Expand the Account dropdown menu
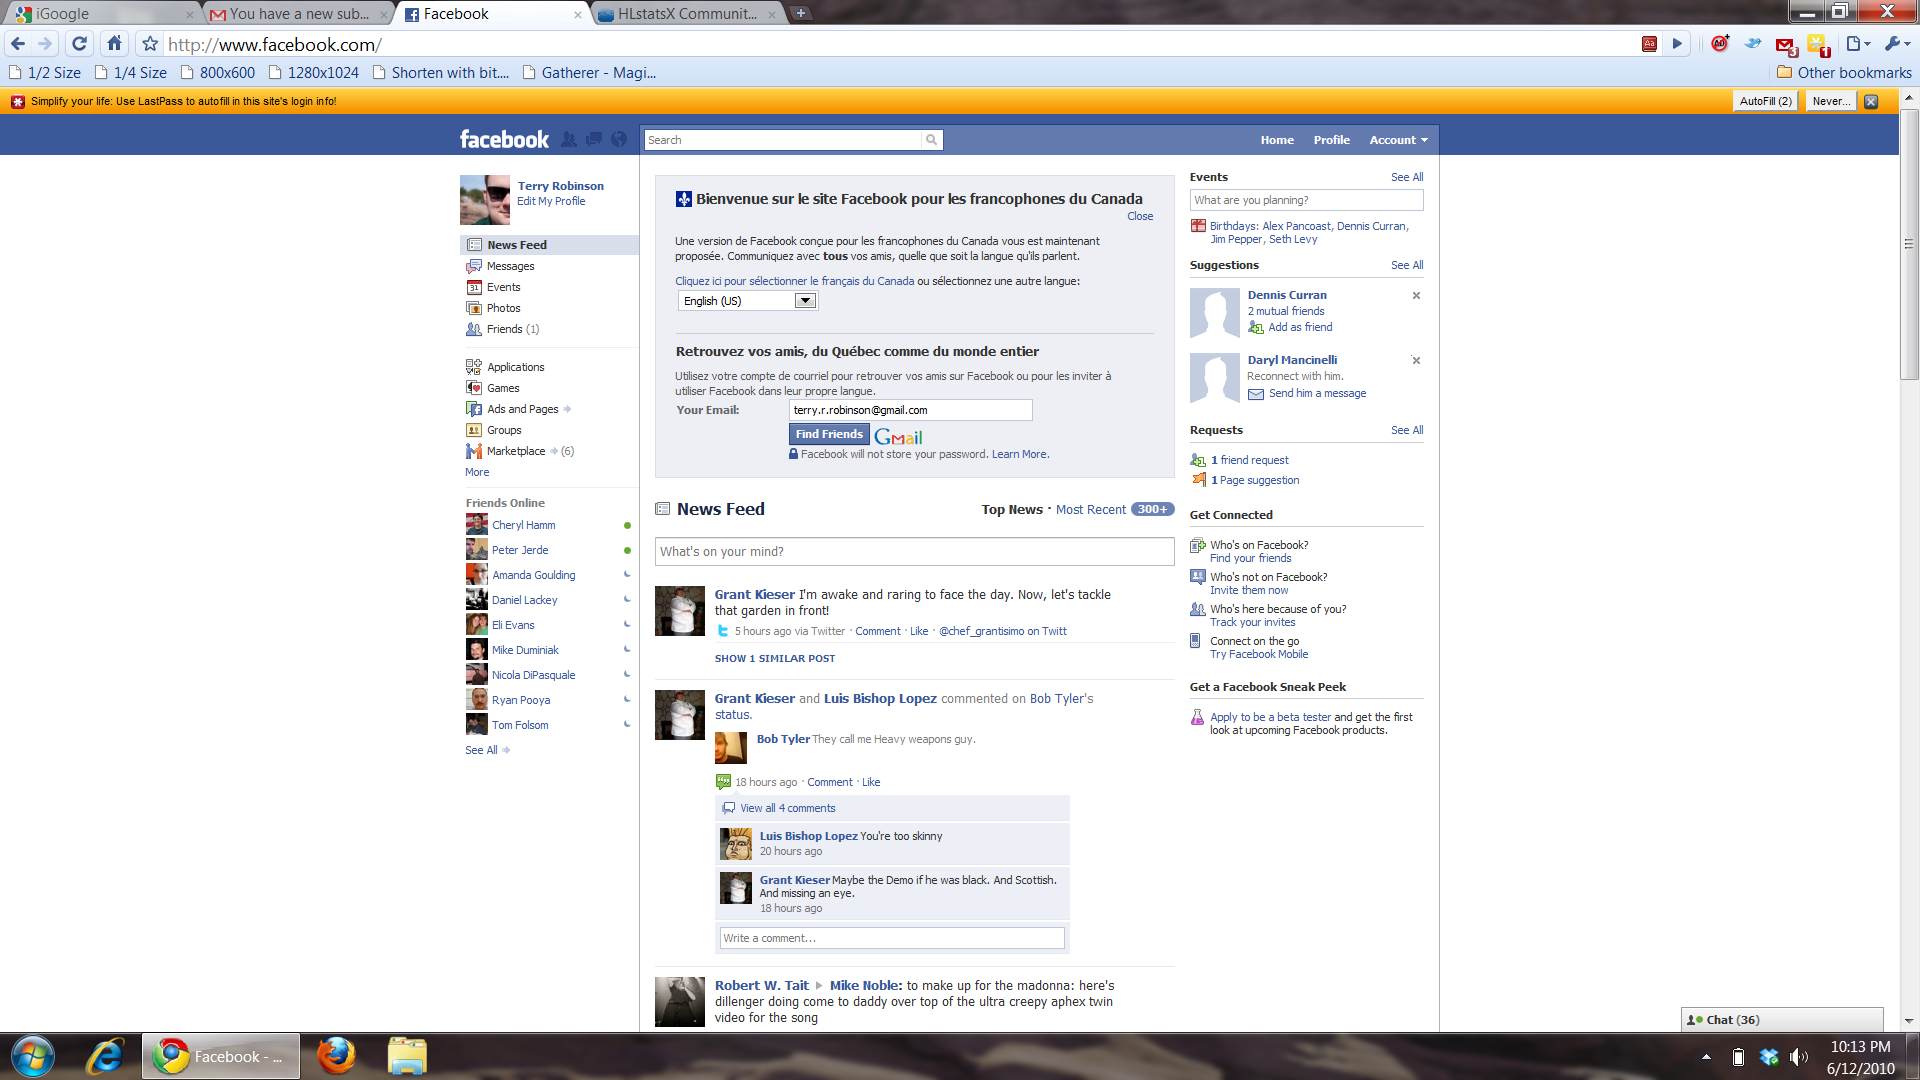 (x=1398, y=140)
